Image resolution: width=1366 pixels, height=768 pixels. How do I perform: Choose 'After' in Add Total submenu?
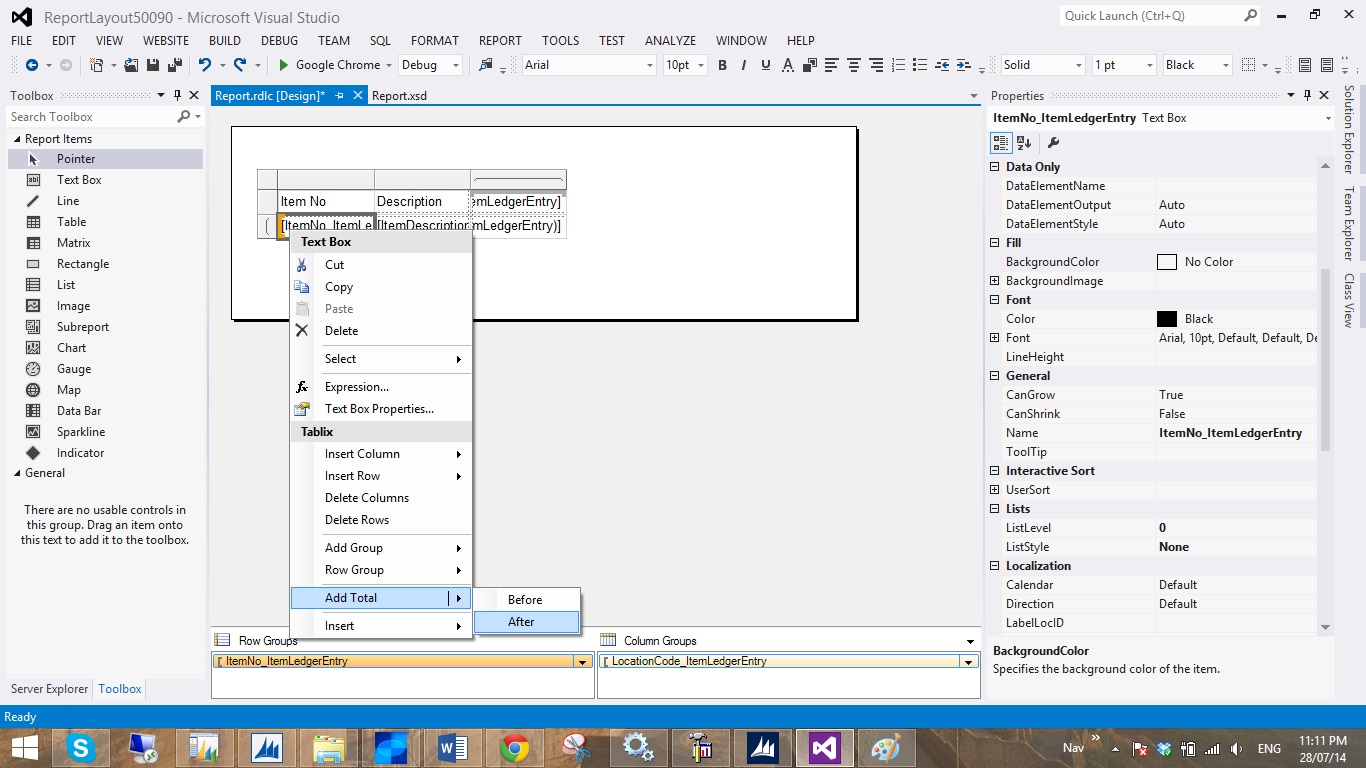click(x=521, y=622)
